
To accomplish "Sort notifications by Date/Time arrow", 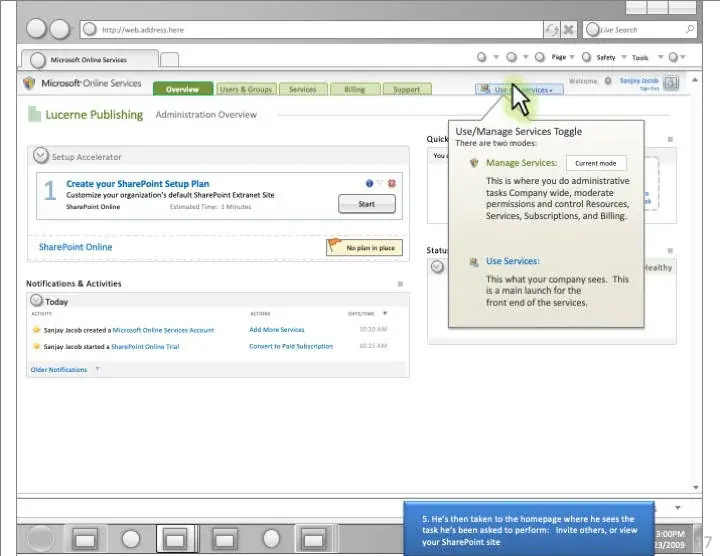I will 385,314.
